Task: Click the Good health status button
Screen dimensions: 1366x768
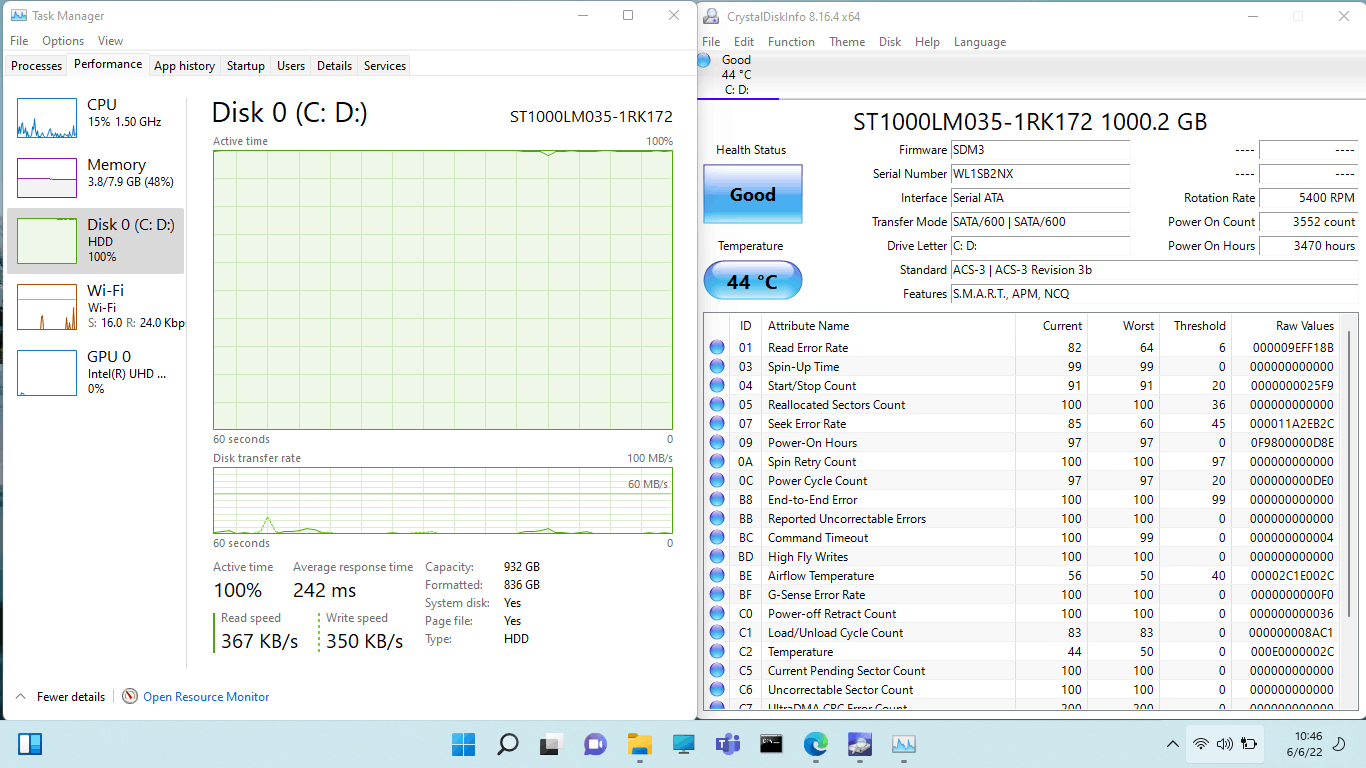Action: [x=753, y=195]
